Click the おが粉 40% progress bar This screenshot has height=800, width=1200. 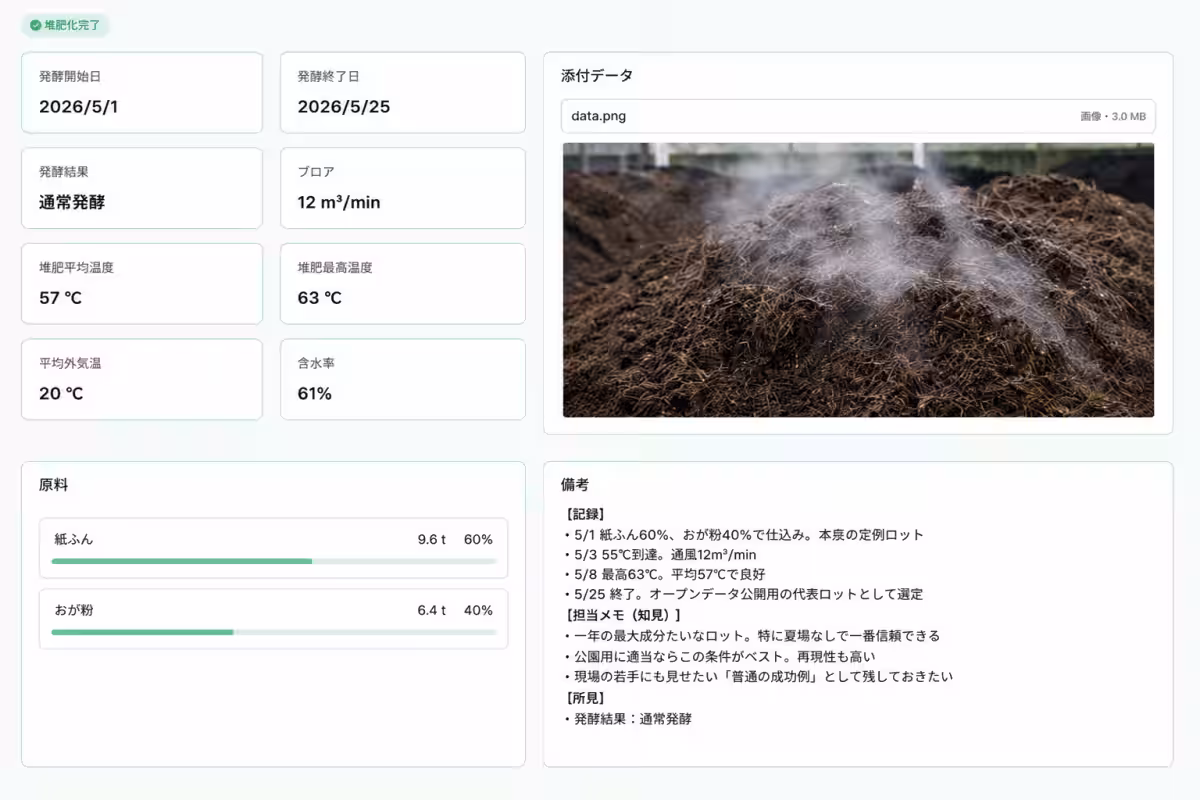point(274,632)
